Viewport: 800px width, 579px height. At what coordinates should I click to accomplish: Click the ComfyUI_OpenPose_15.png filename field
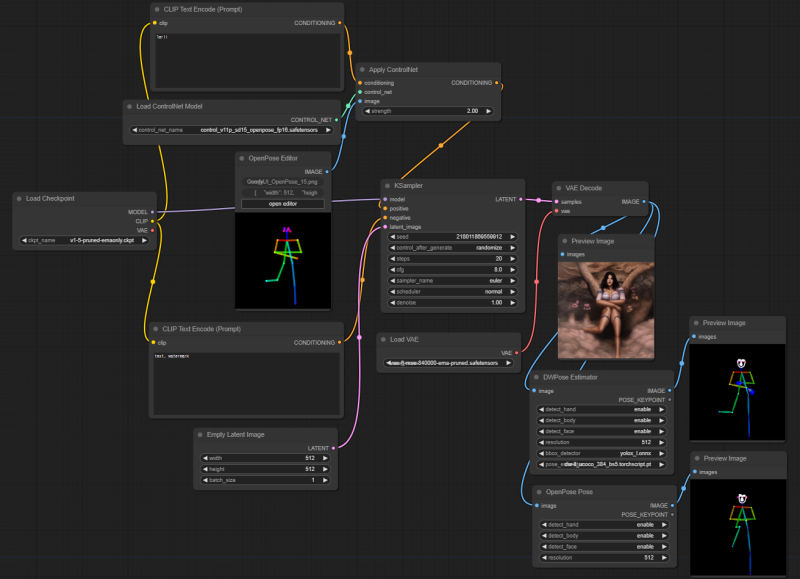pyautogui.click(x=283, y=182)
